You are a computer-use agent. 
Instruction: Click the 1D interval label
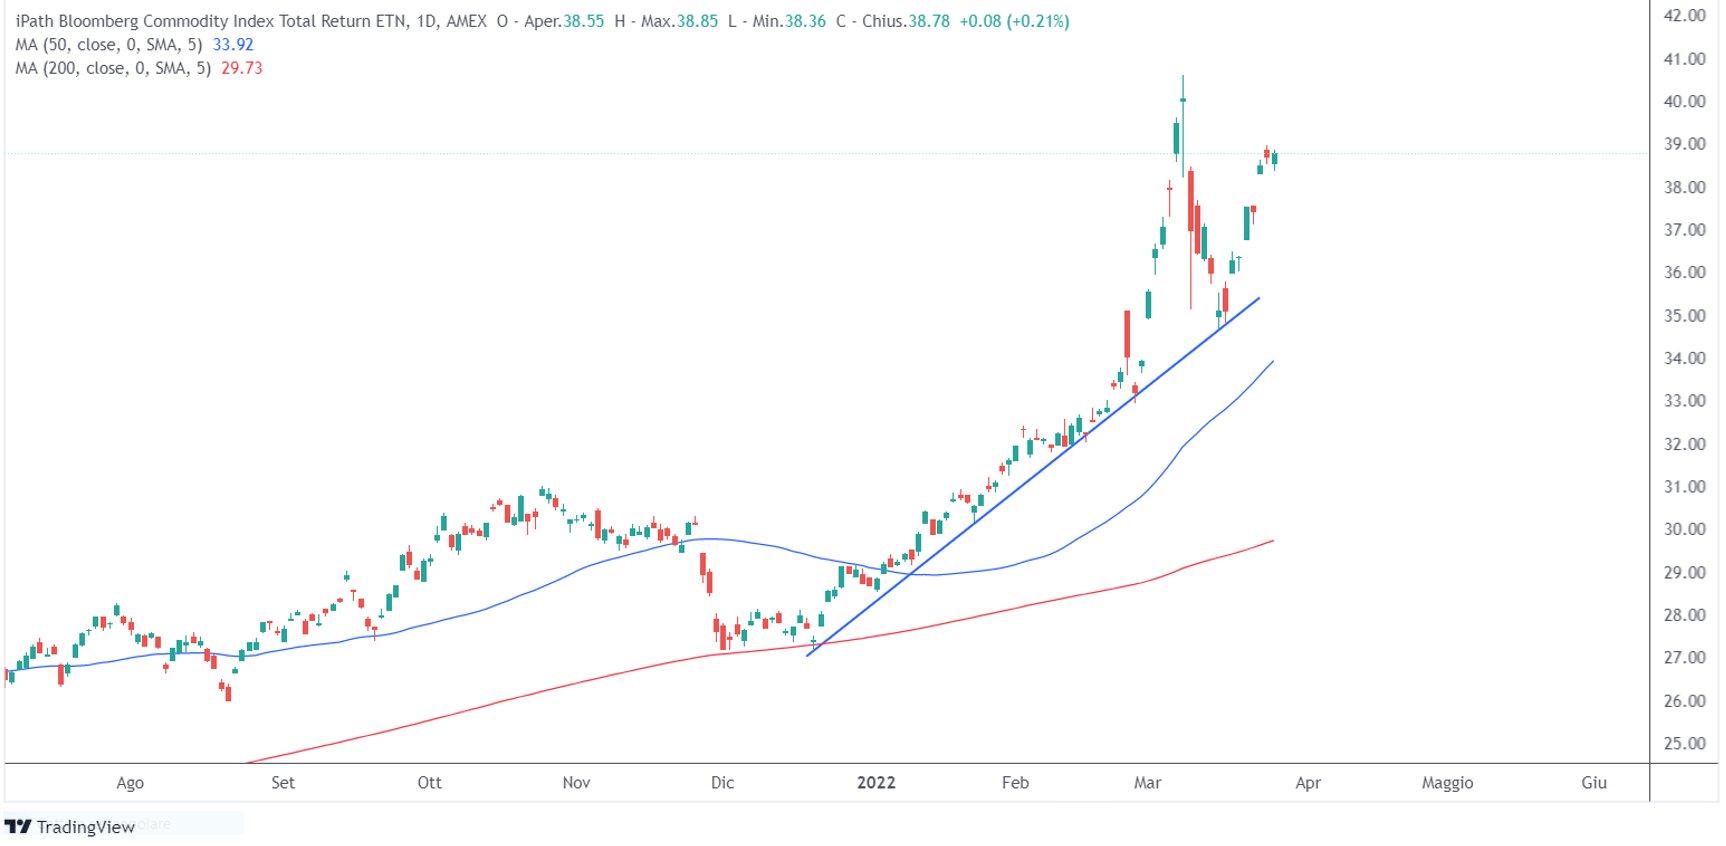(x=426, y=21)
